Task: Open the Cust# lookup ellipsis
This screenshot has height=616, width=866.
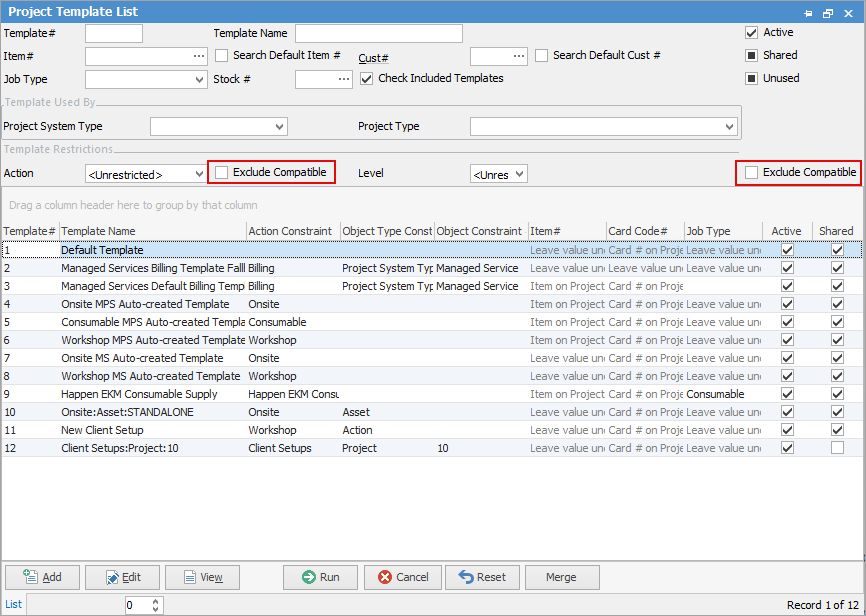Action: point(519,56)
